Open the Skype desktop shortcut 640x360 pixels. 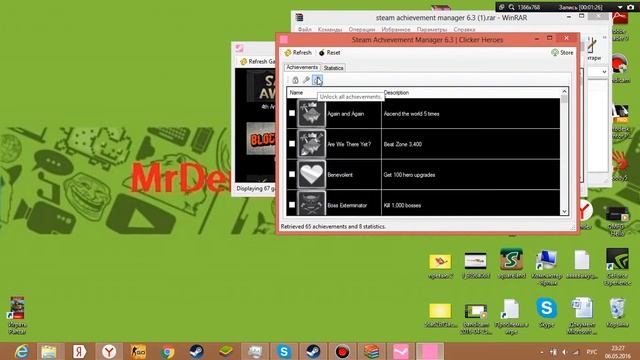[547, 313]
